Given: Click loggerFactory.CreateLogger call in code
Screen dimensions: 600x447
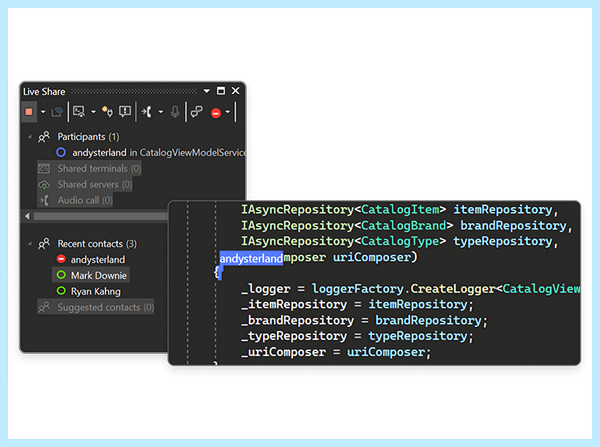Looking at the screenshot, I should click(x=403, y=289).
